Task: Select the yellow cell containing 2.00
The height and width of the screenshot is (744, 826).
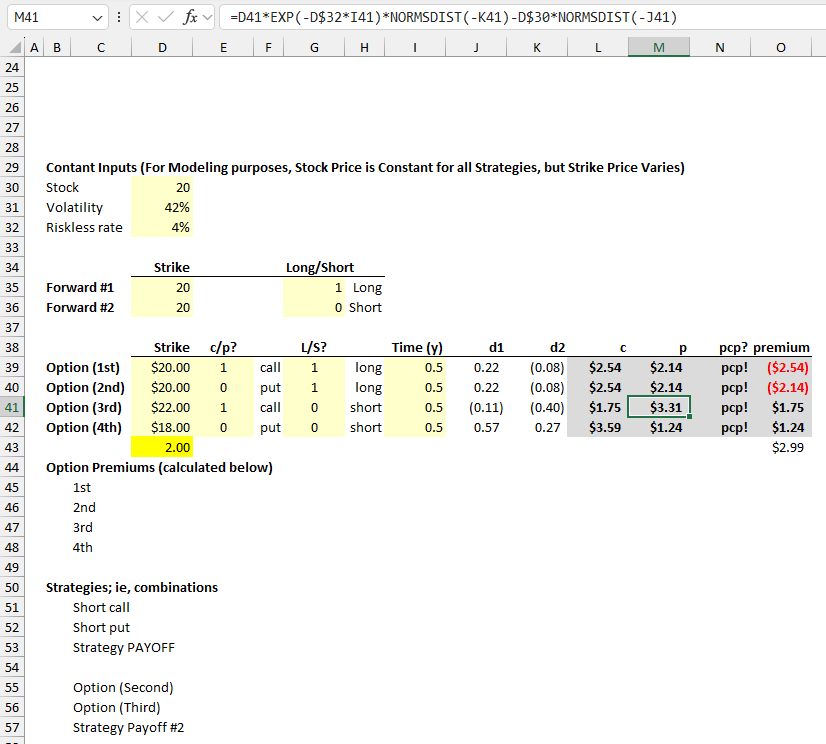Action: (162, 447)
